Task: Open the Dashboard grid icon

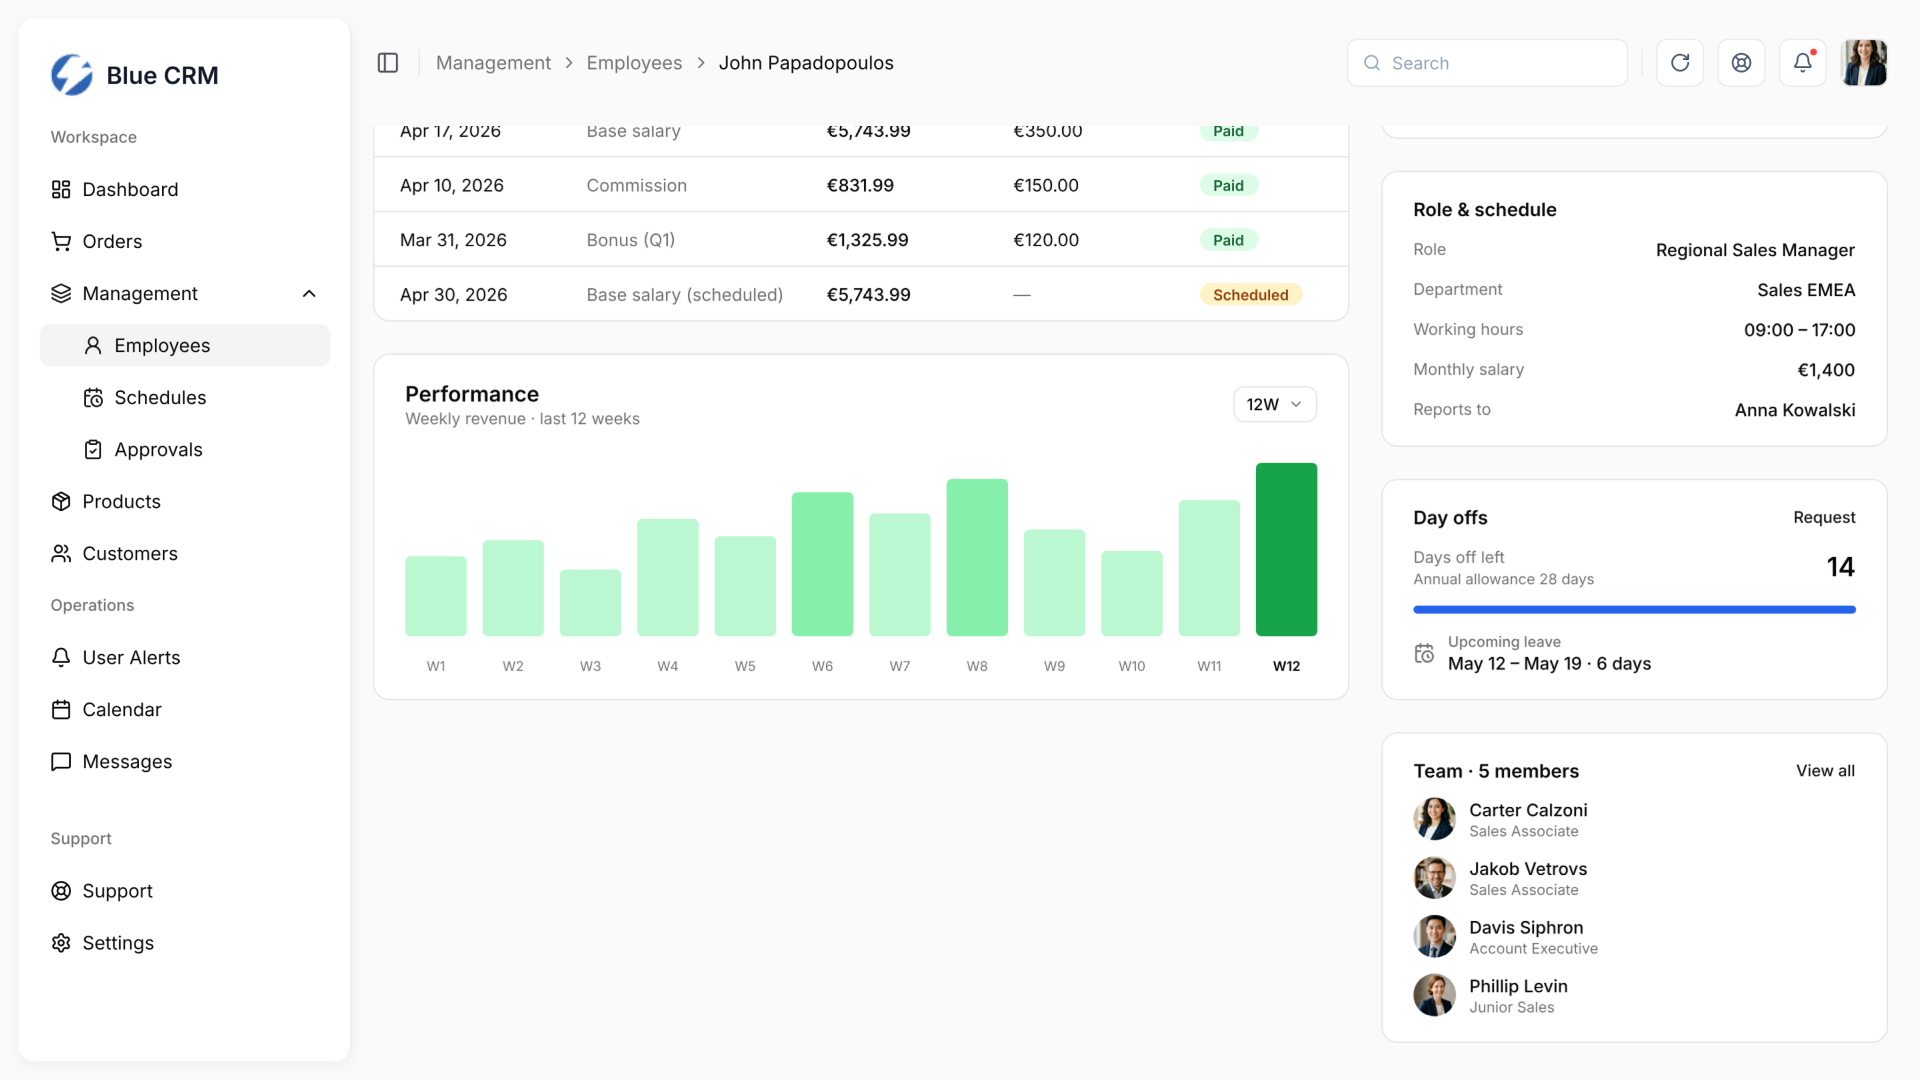Action: click(61, 189)
